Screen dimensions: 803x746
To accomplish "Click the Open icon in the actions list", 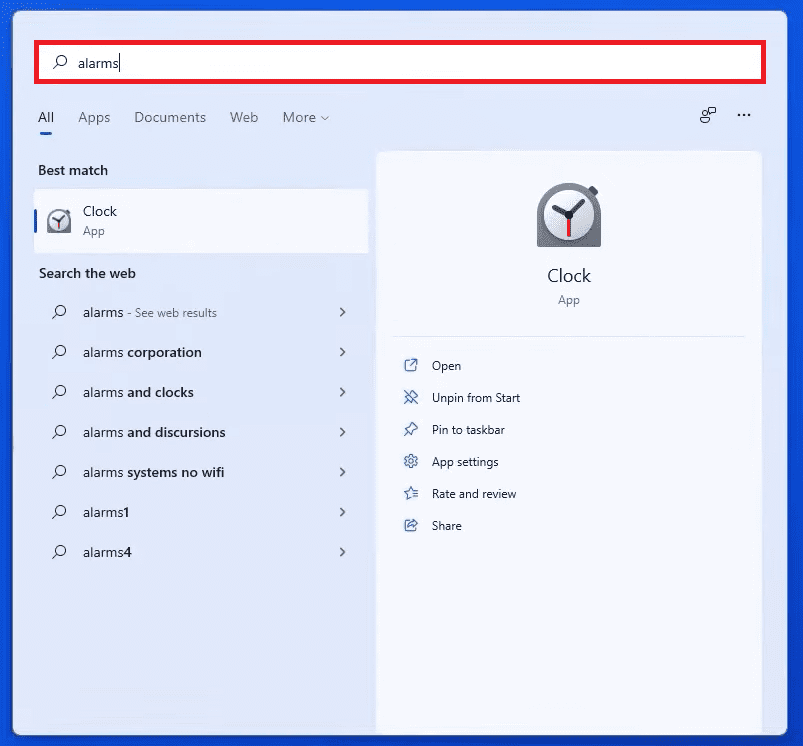I will [410, 366].
